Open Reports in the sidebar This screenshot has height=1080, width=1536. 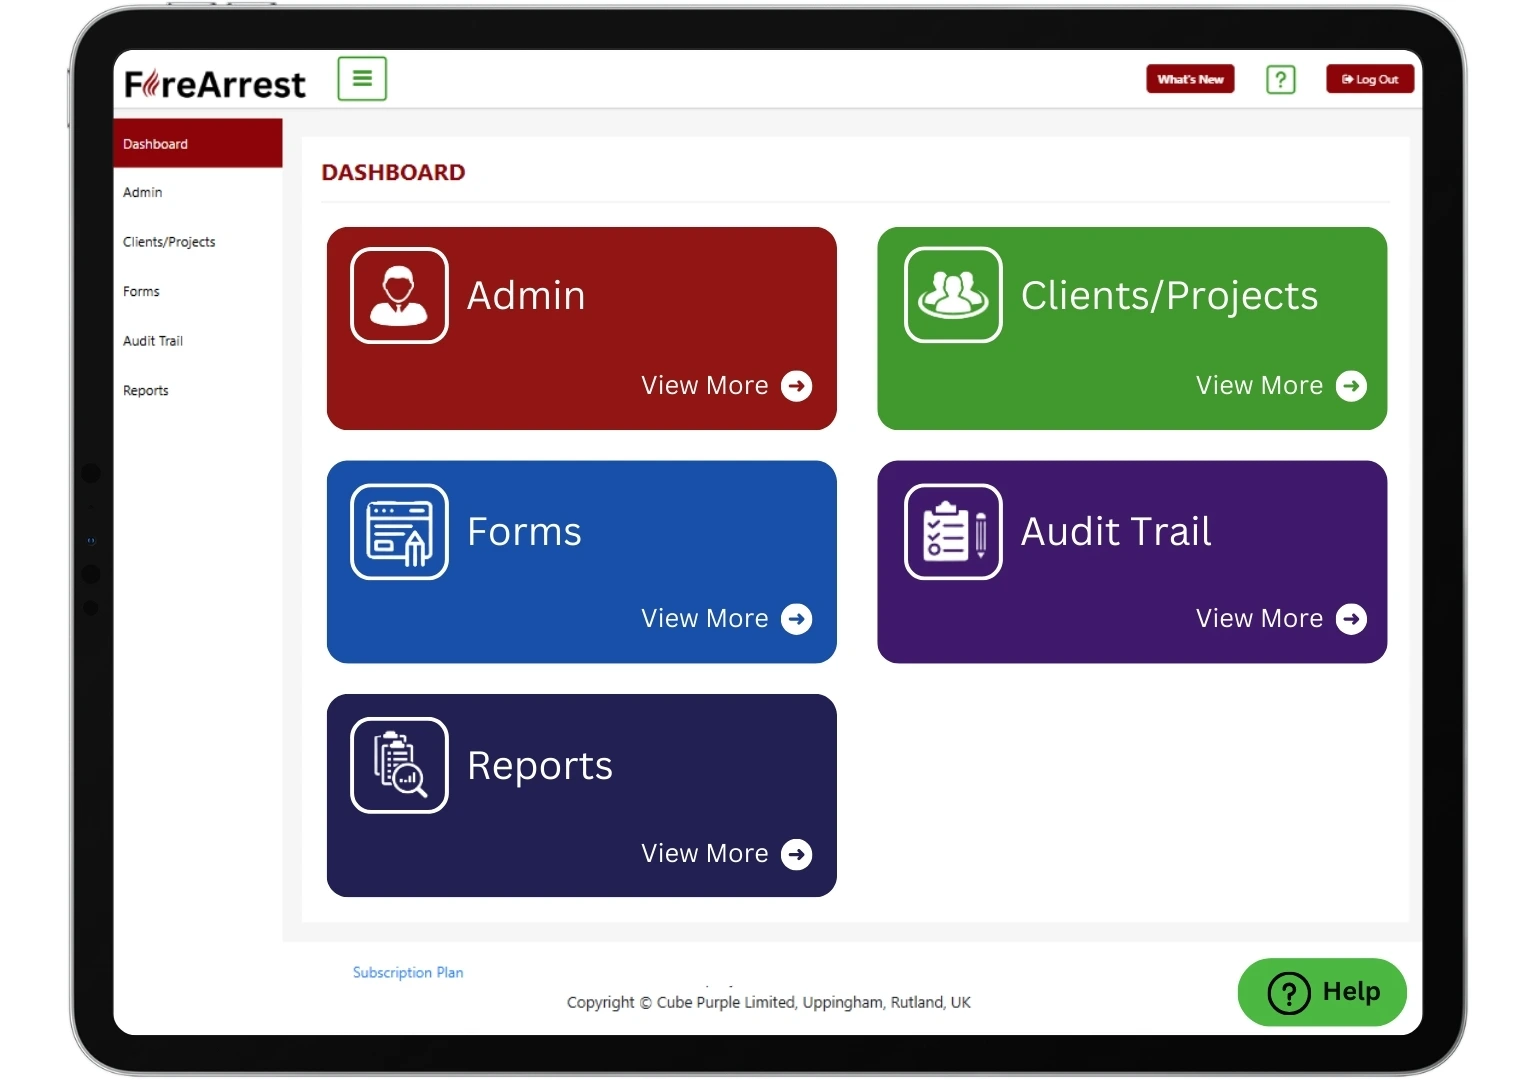pyautogui.click(x=145, y=391)
